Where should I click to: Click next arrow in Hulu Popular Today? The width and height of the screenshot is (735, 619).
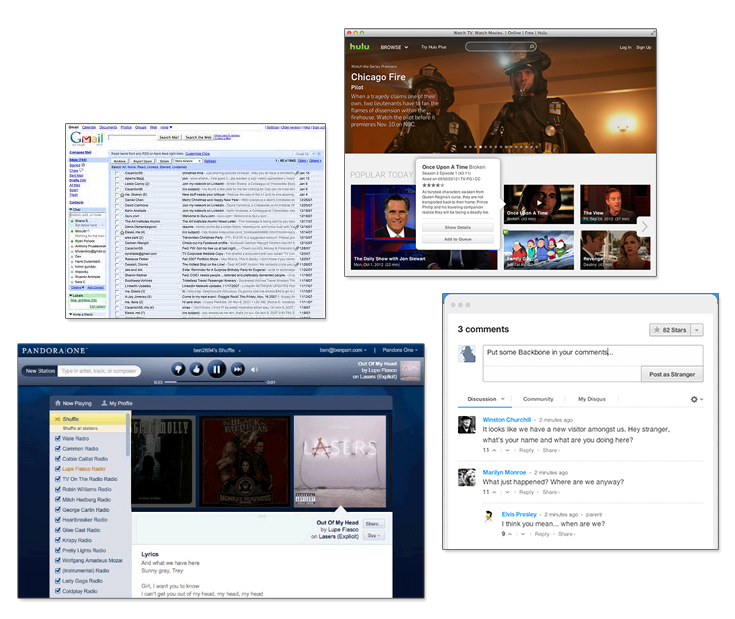645,227
